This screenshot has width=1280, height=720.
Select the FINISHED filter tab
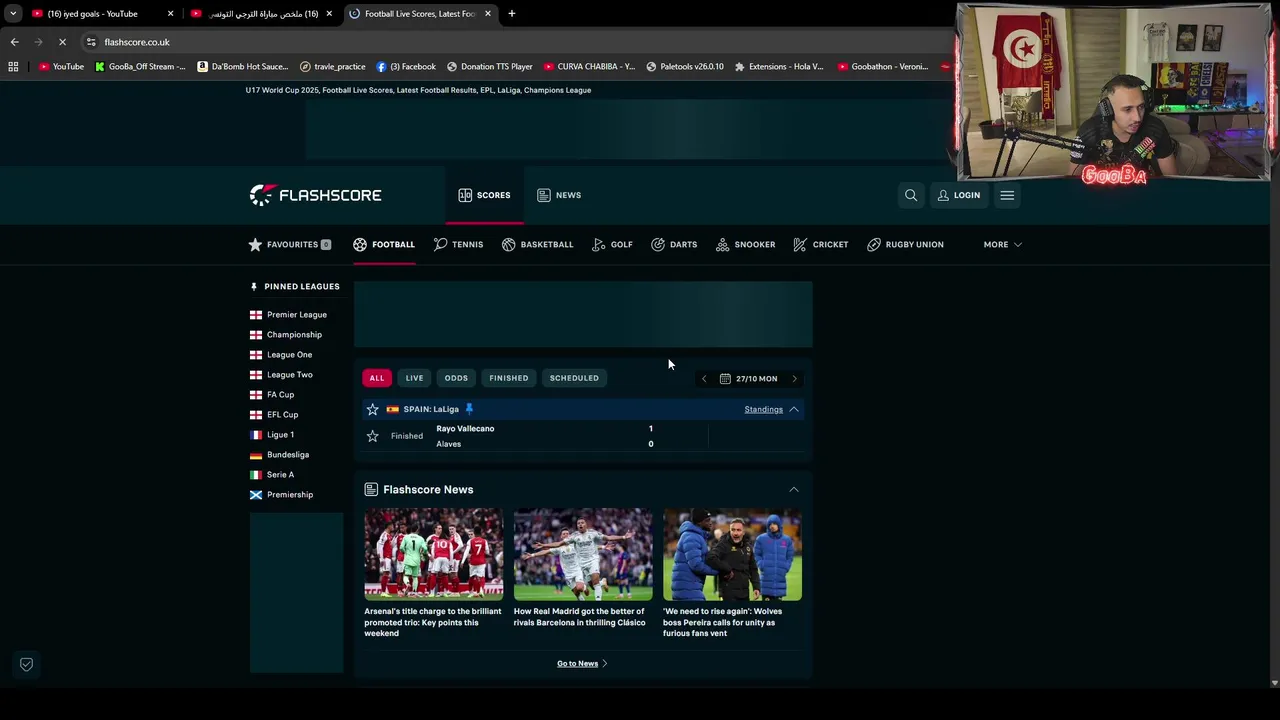pos(509,378)
